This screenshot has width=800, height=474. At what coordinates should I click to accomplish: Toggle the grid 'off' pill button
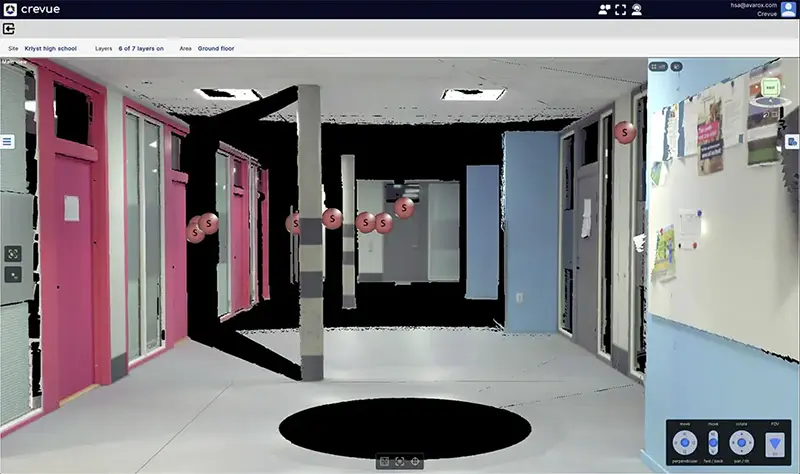click(658, 66)
